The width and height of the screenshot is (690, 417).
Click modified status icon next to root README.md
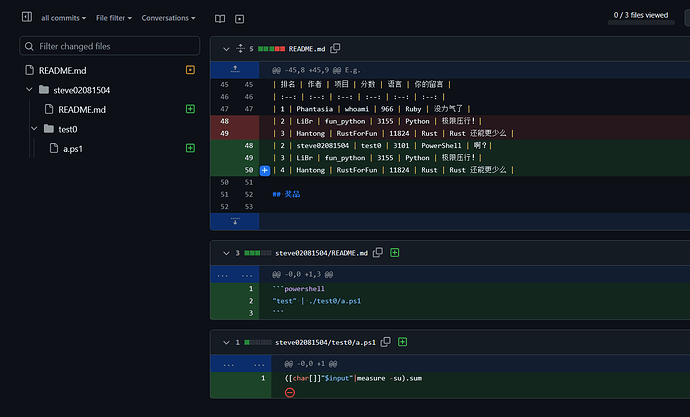[x=190, y=70]
